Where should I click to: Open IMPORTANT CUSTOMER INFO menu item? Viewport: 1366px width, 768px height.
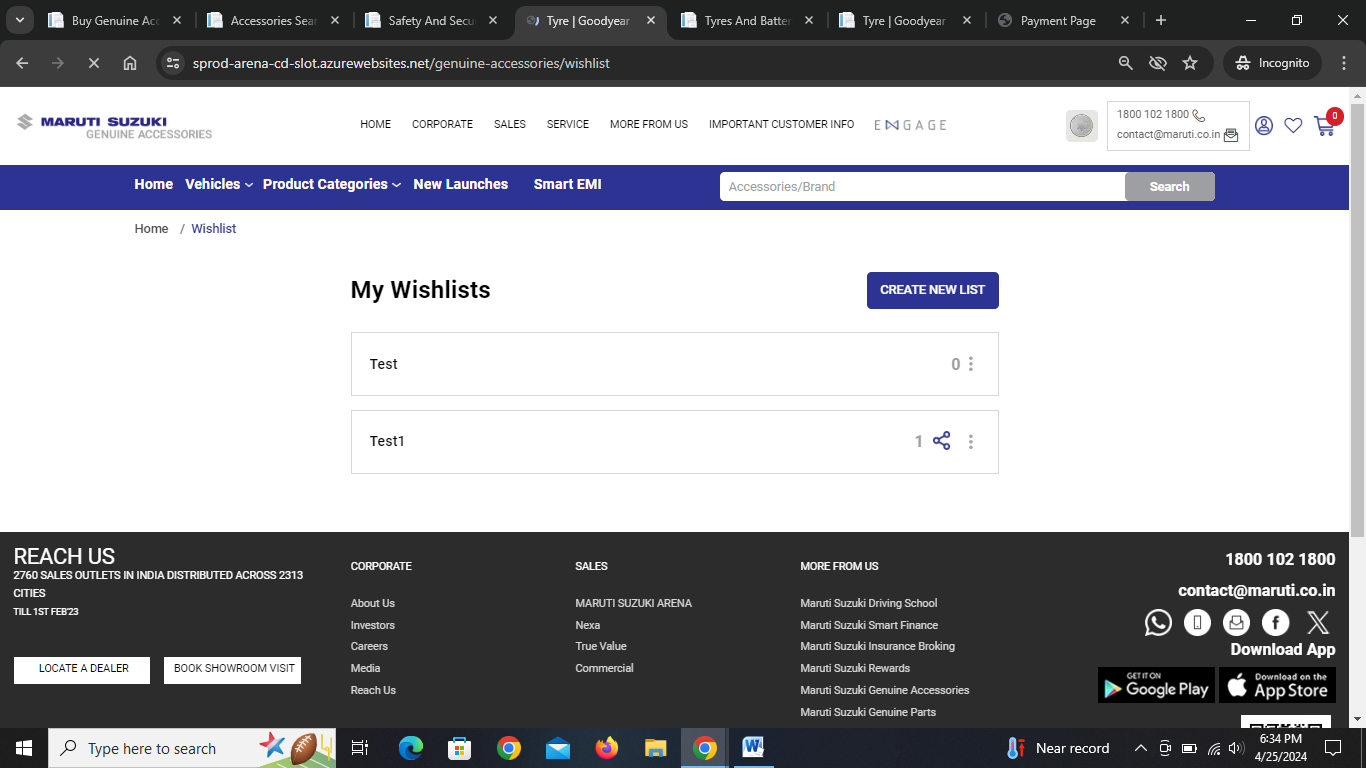click(x=782, y=125)
